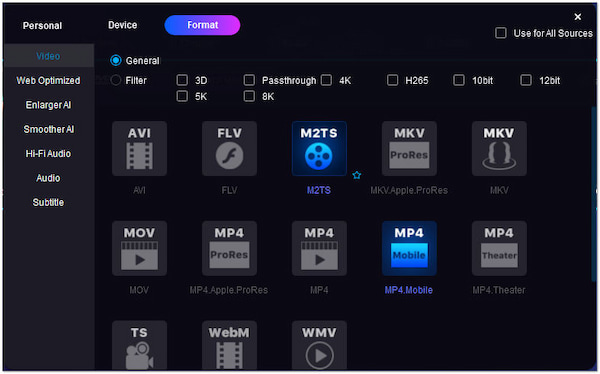Click the MP4.Mobile label text
Viewport: 600px width, 374px height.
pyautogui.click(x=409, y=290)
